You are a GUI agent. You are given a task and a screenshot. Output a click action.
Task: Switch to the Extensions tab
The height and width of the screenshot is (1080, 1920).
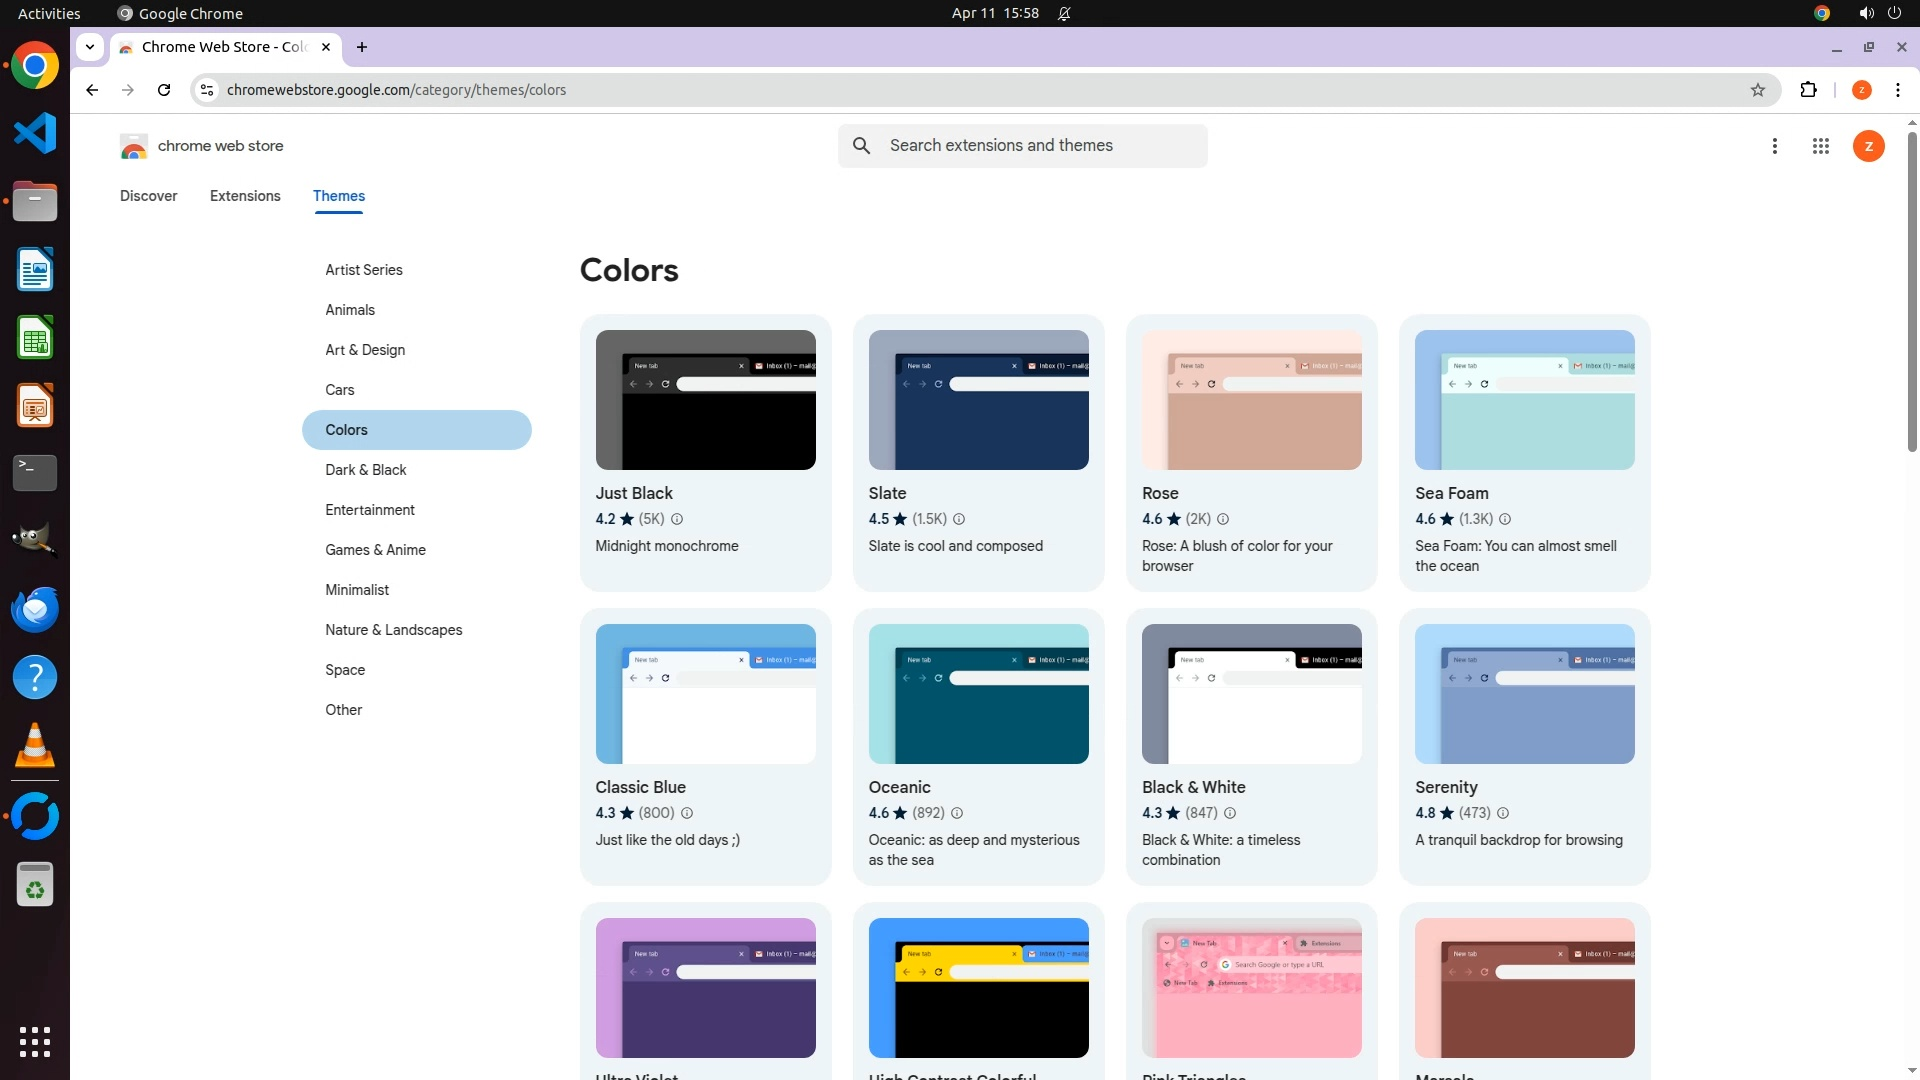coord(245,196)
